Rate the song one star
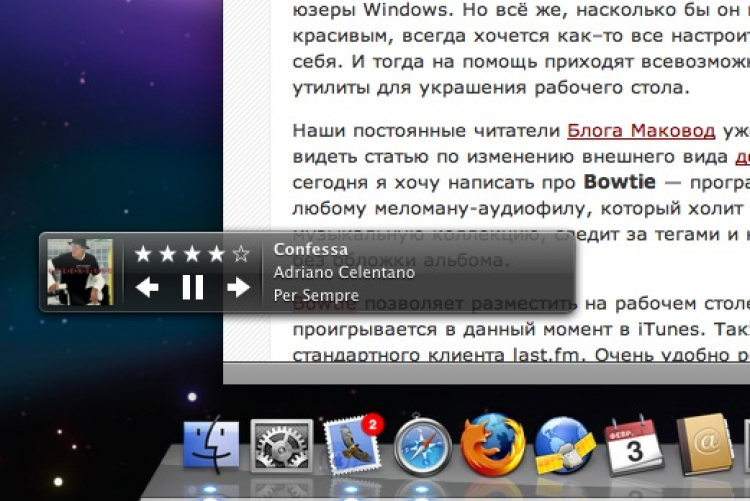Image resolution: width=750 pixels, height=501 pixels. click(143, 254)
